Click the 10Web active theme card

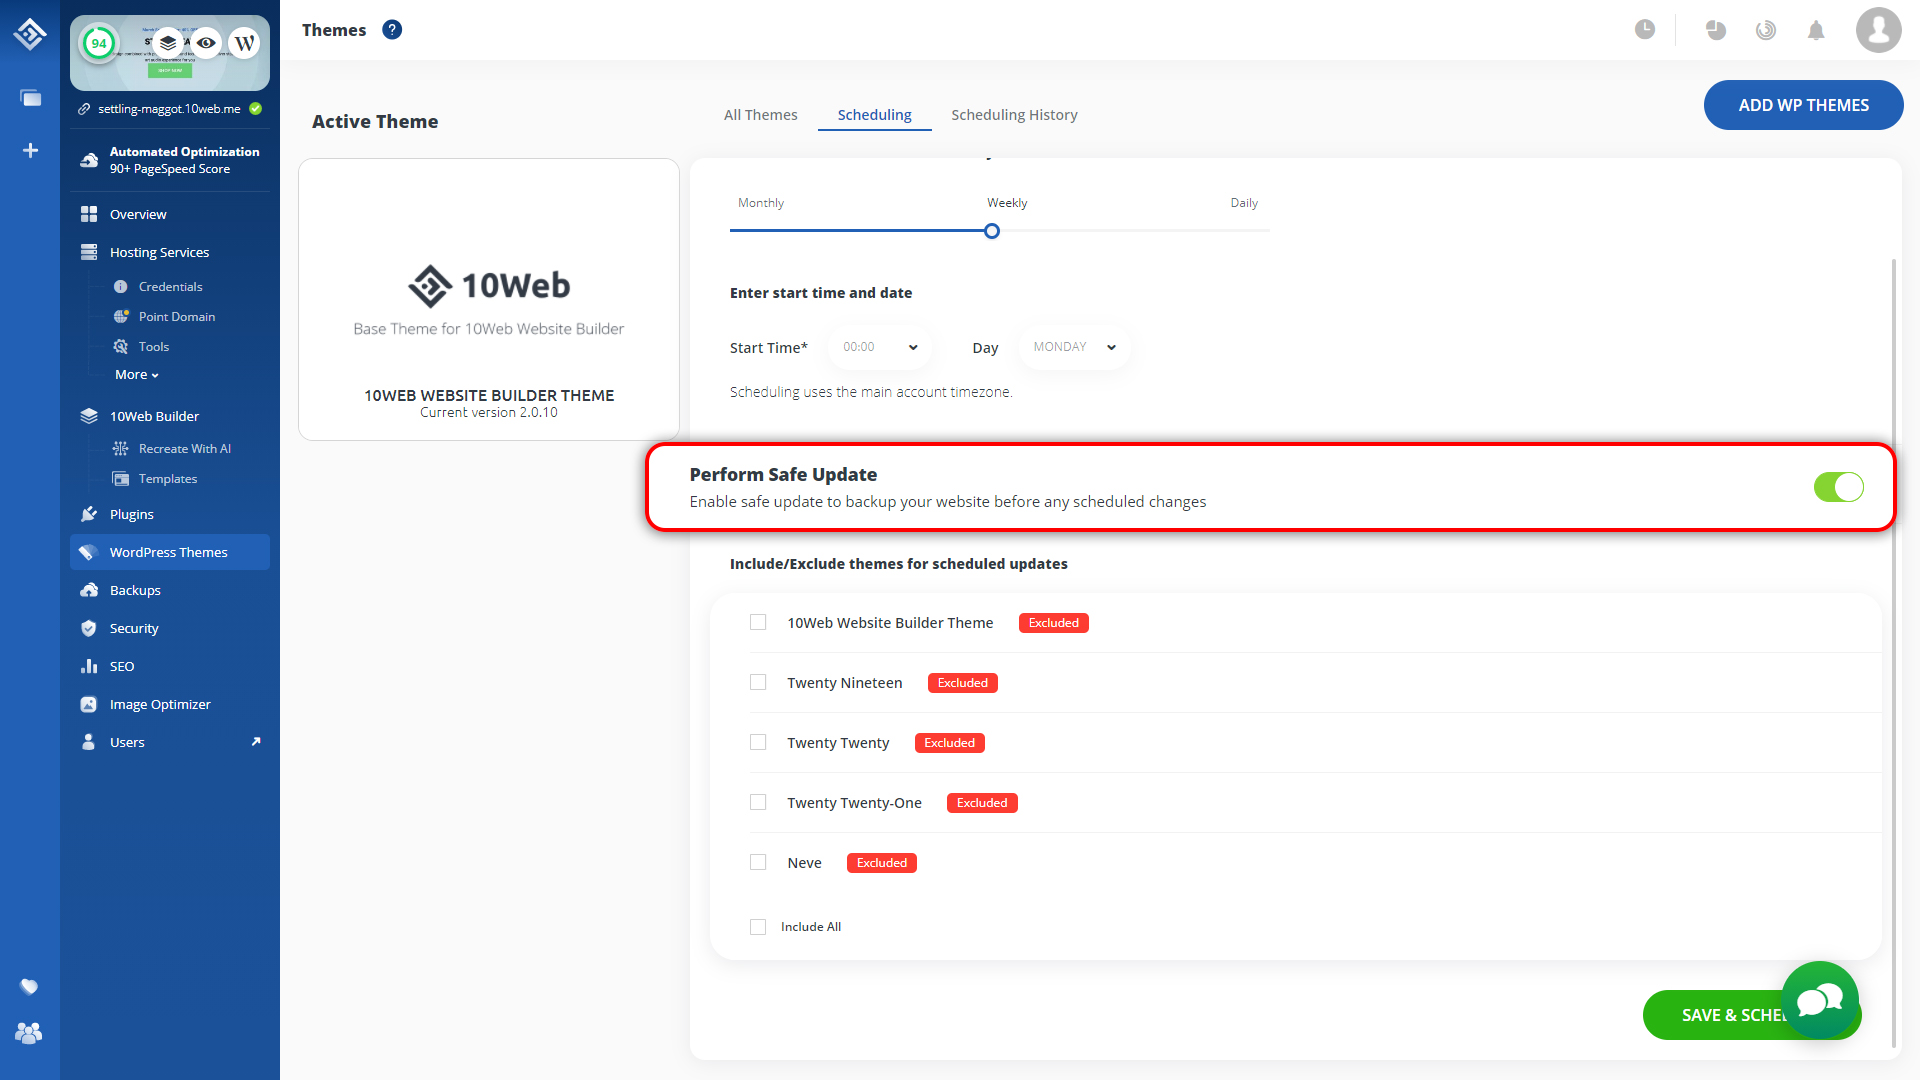489,299
